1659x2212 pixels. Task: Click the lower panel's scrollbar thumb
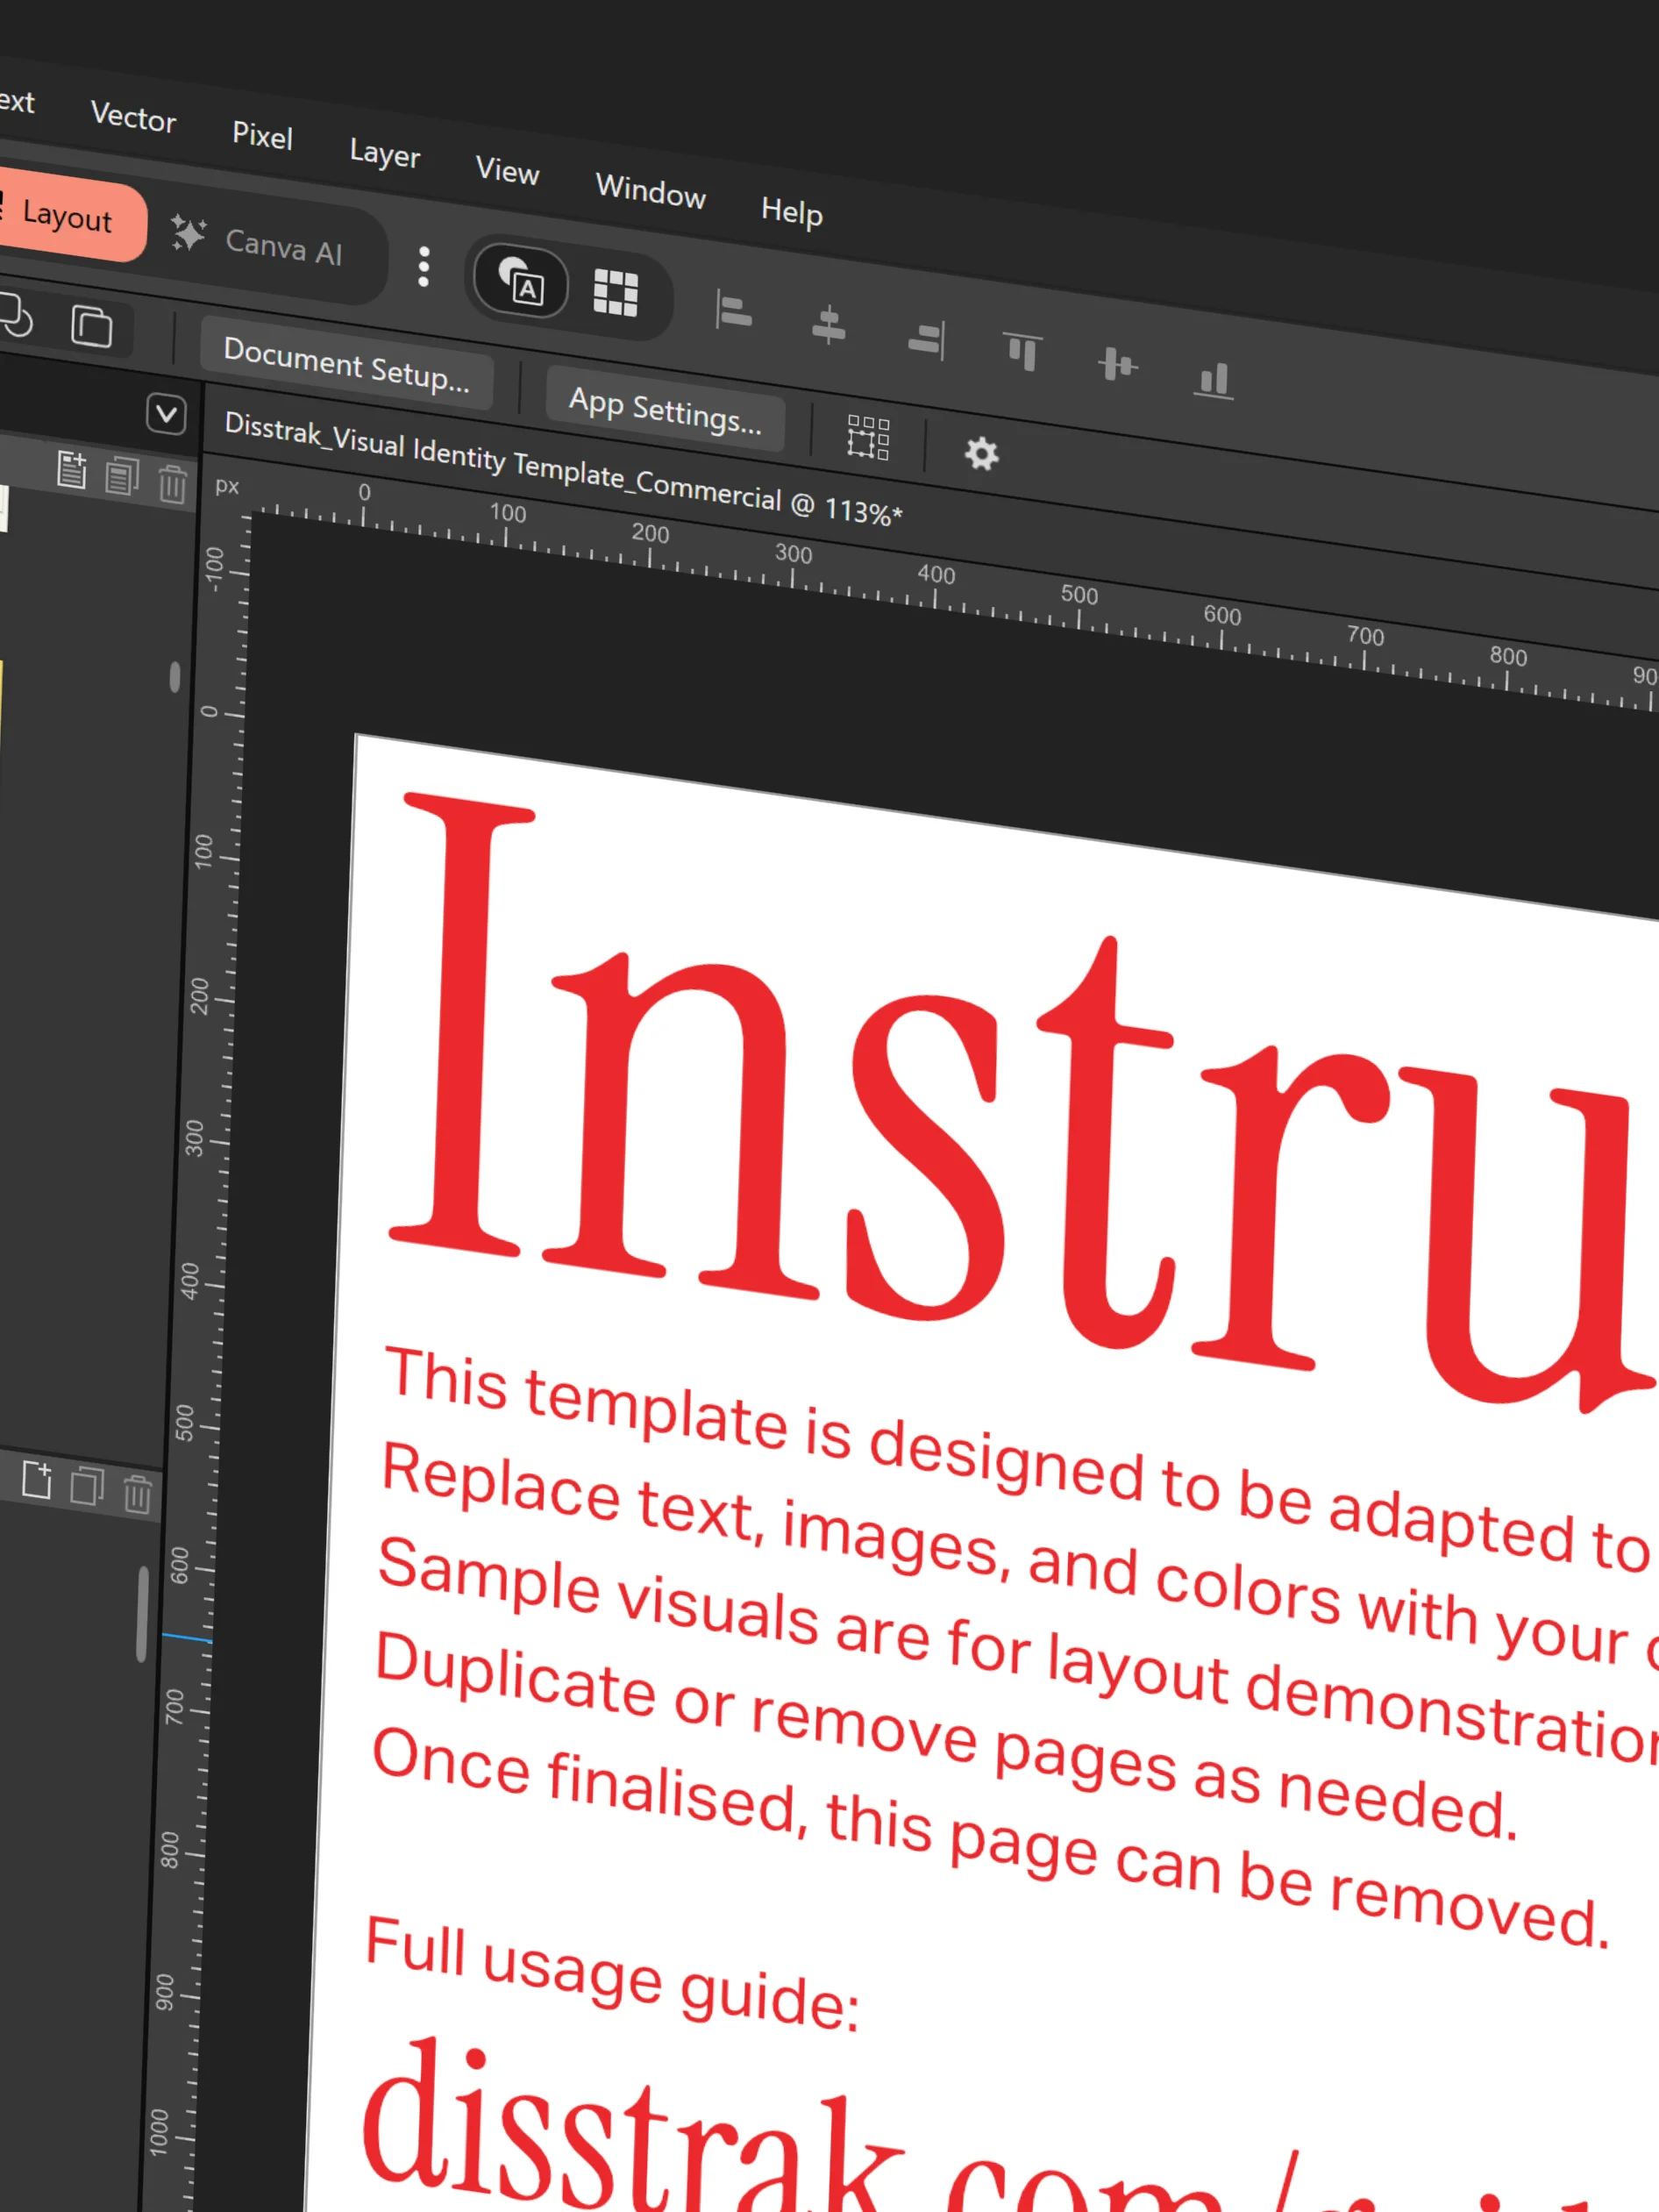(142, 1614)
